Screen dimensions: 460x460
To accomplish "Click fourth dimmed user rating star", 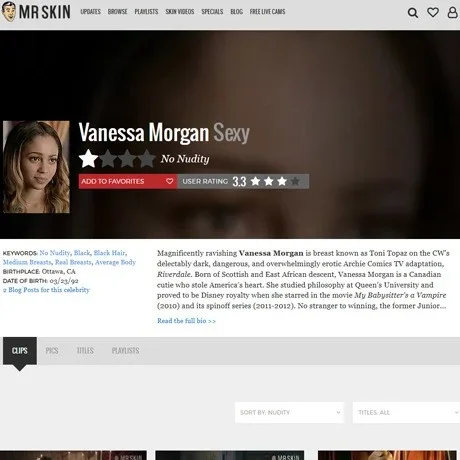I will [295, 181].
